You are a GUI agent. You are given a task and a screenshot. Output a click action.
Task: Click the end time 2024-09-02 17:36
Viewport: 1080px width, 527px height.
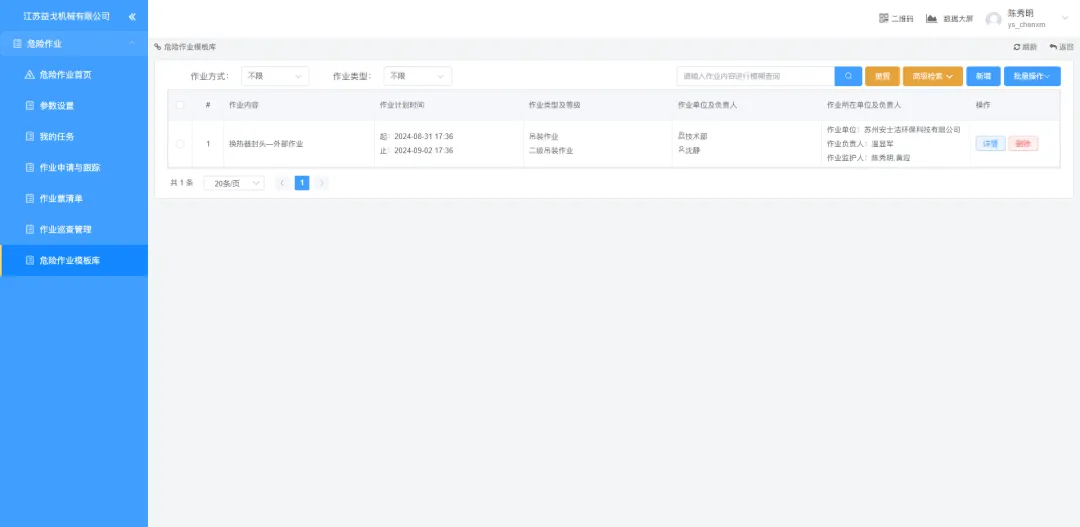(424, 150)
